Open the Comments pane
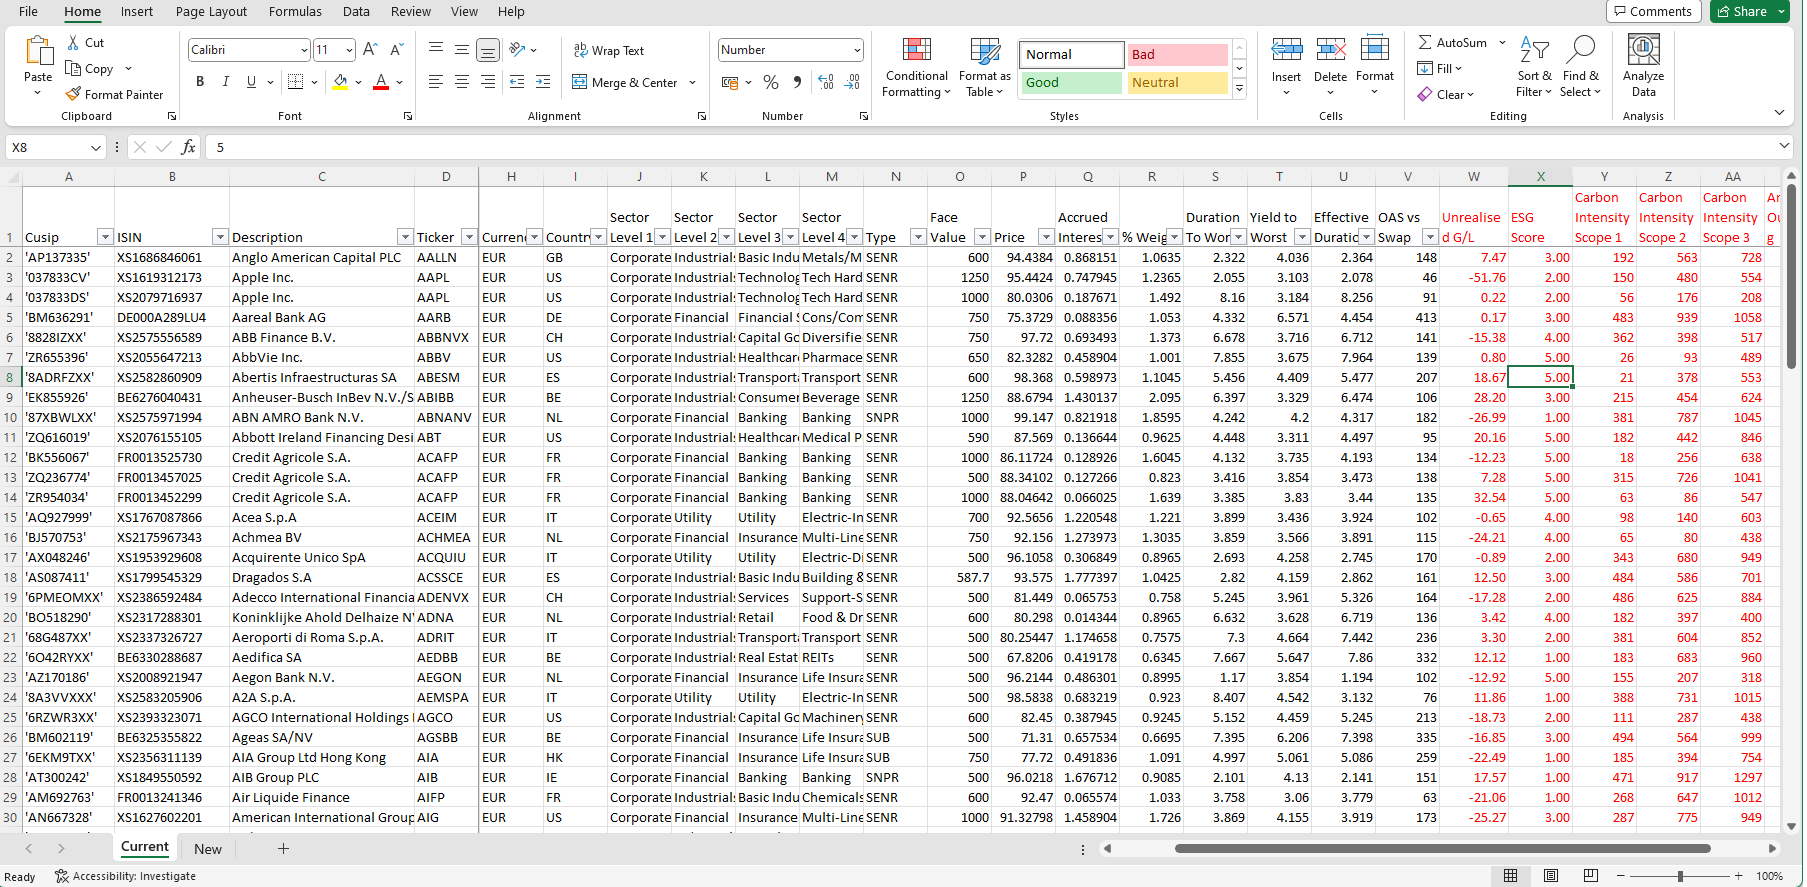 [x=1652, y=12]
